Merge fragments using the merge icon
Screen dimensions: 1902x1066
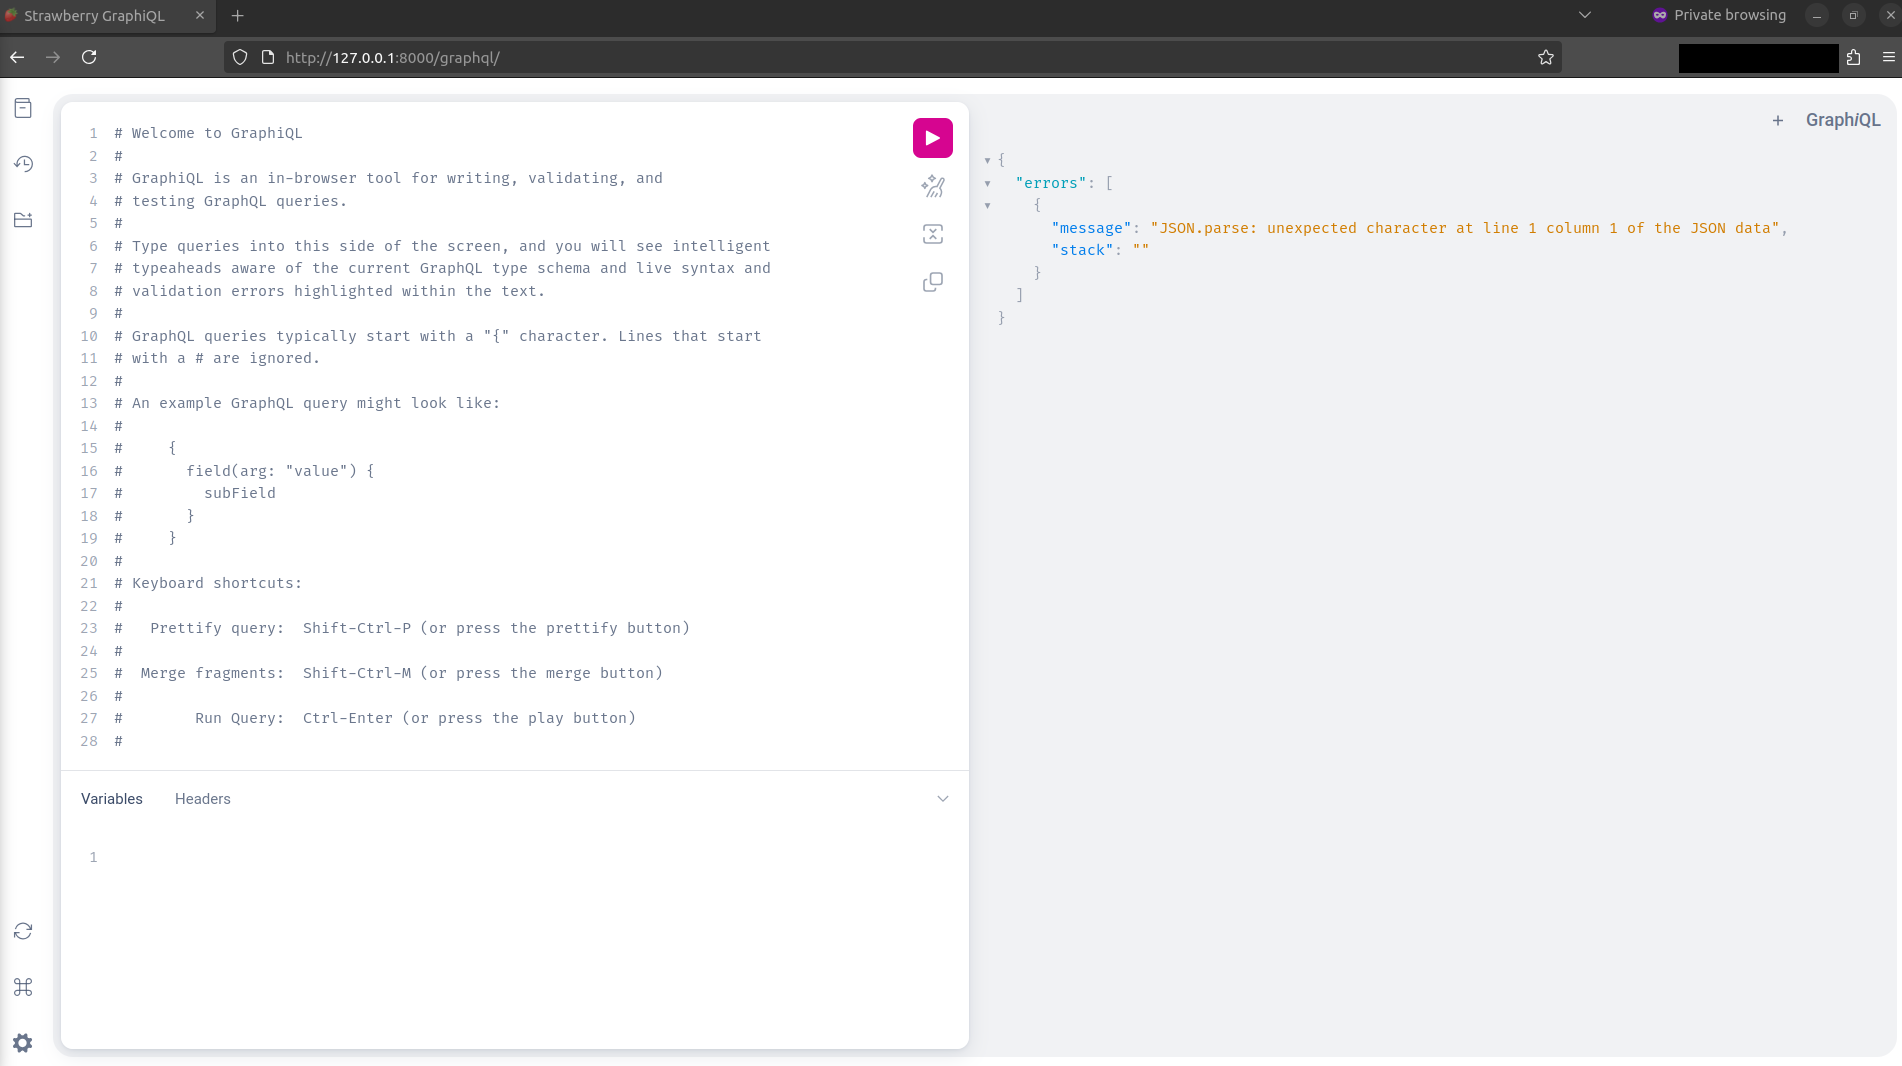coord(932,234)
